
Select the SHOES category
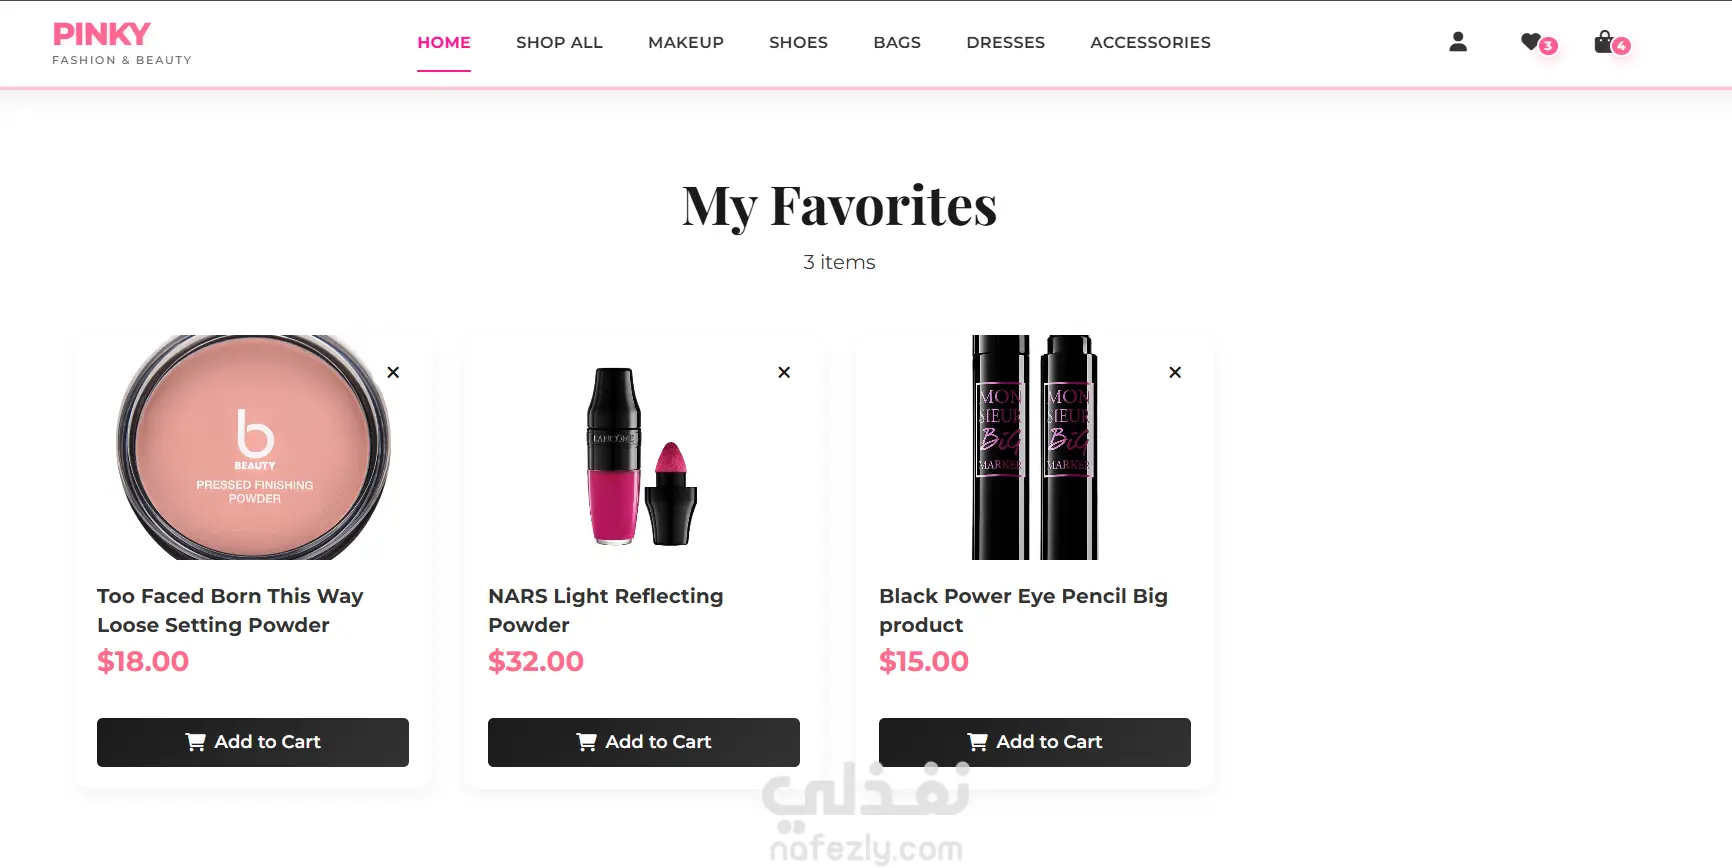(x=798, y=42)
